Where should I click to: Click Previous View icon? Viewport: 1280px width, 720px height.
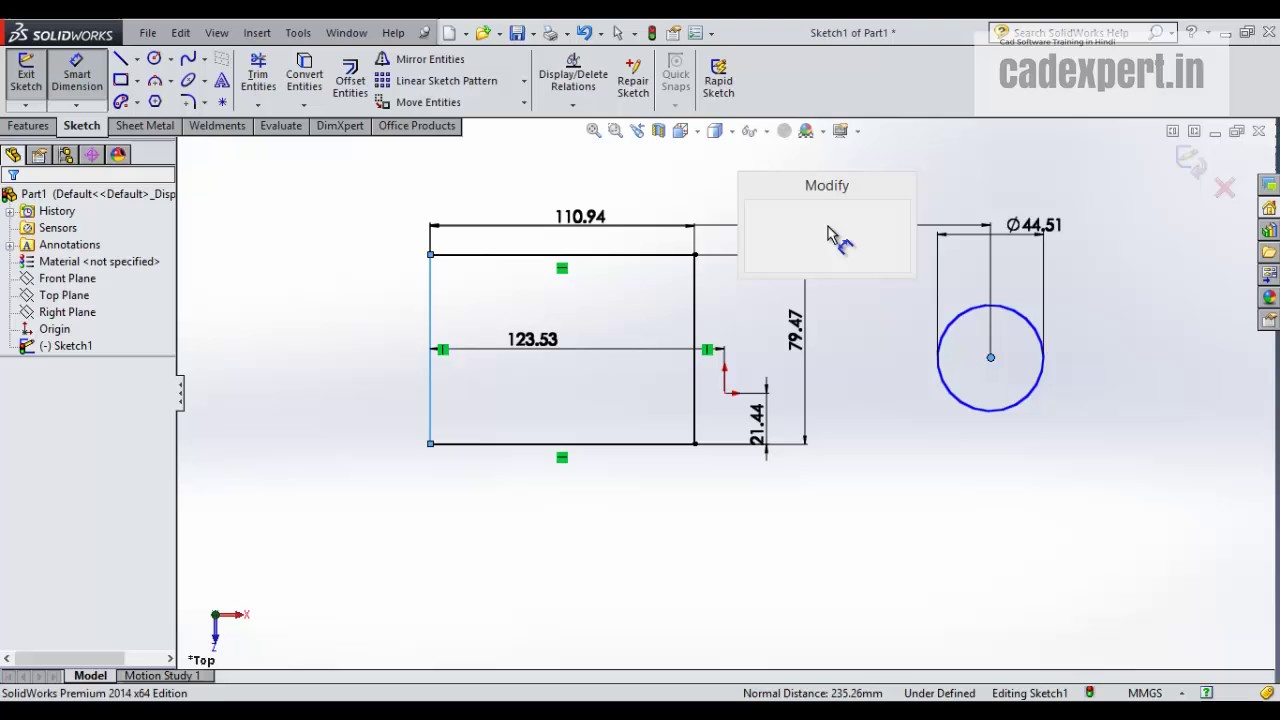pyautogui.click(x=637, y=131)
